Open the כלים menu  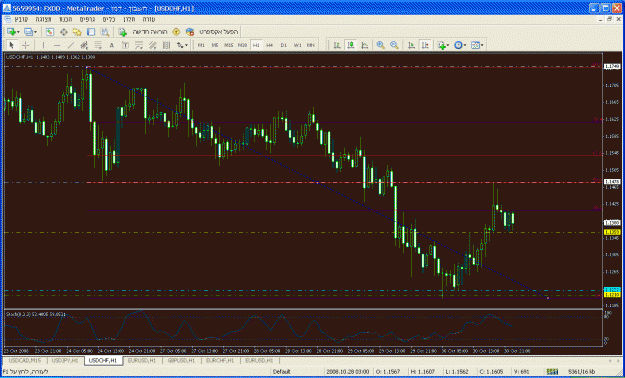[x=109, y=19]
